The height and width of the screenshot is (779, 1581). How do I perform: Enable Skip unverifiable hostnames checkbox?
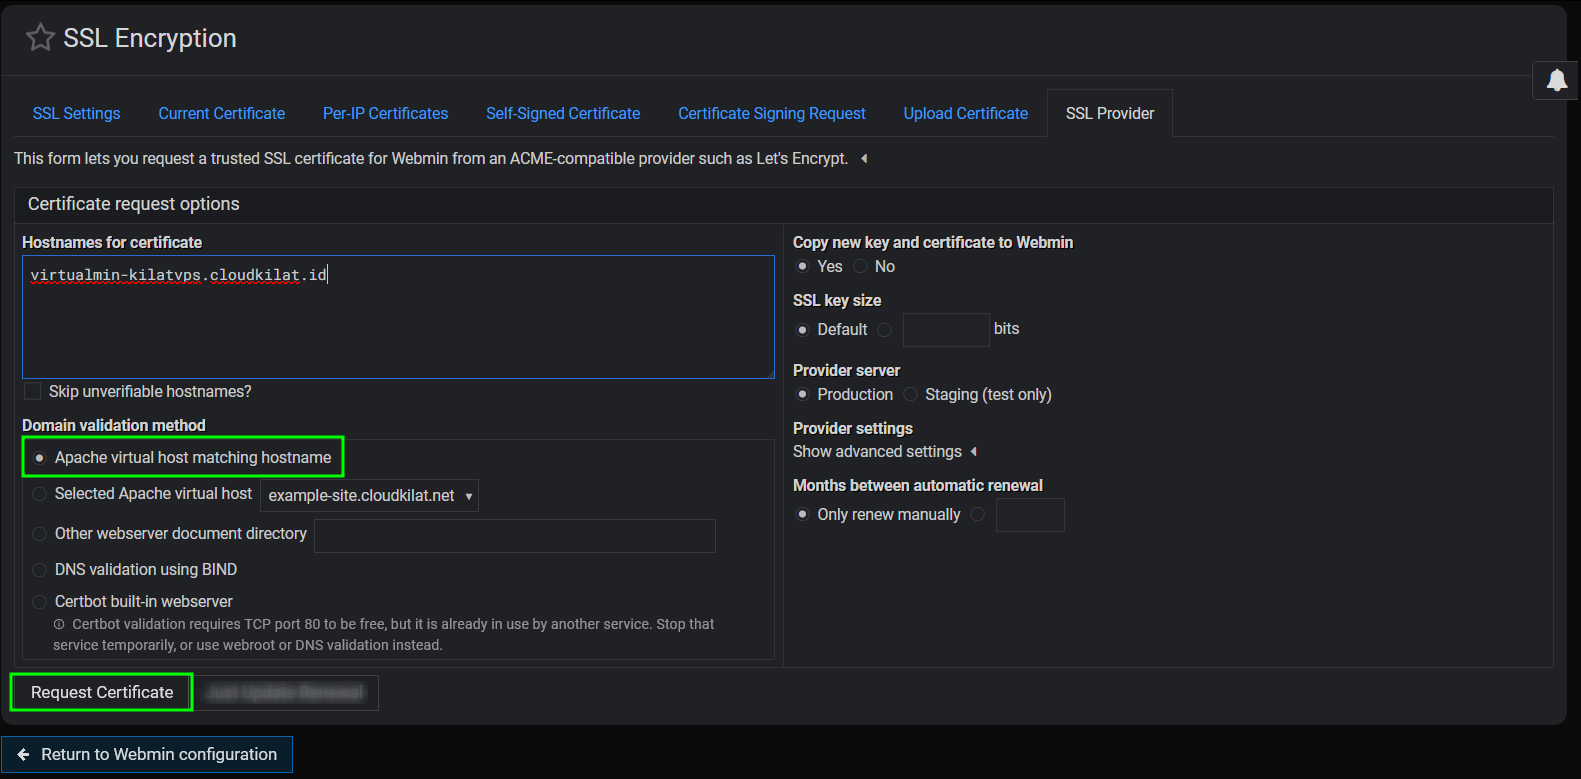[x=33, y=392]
